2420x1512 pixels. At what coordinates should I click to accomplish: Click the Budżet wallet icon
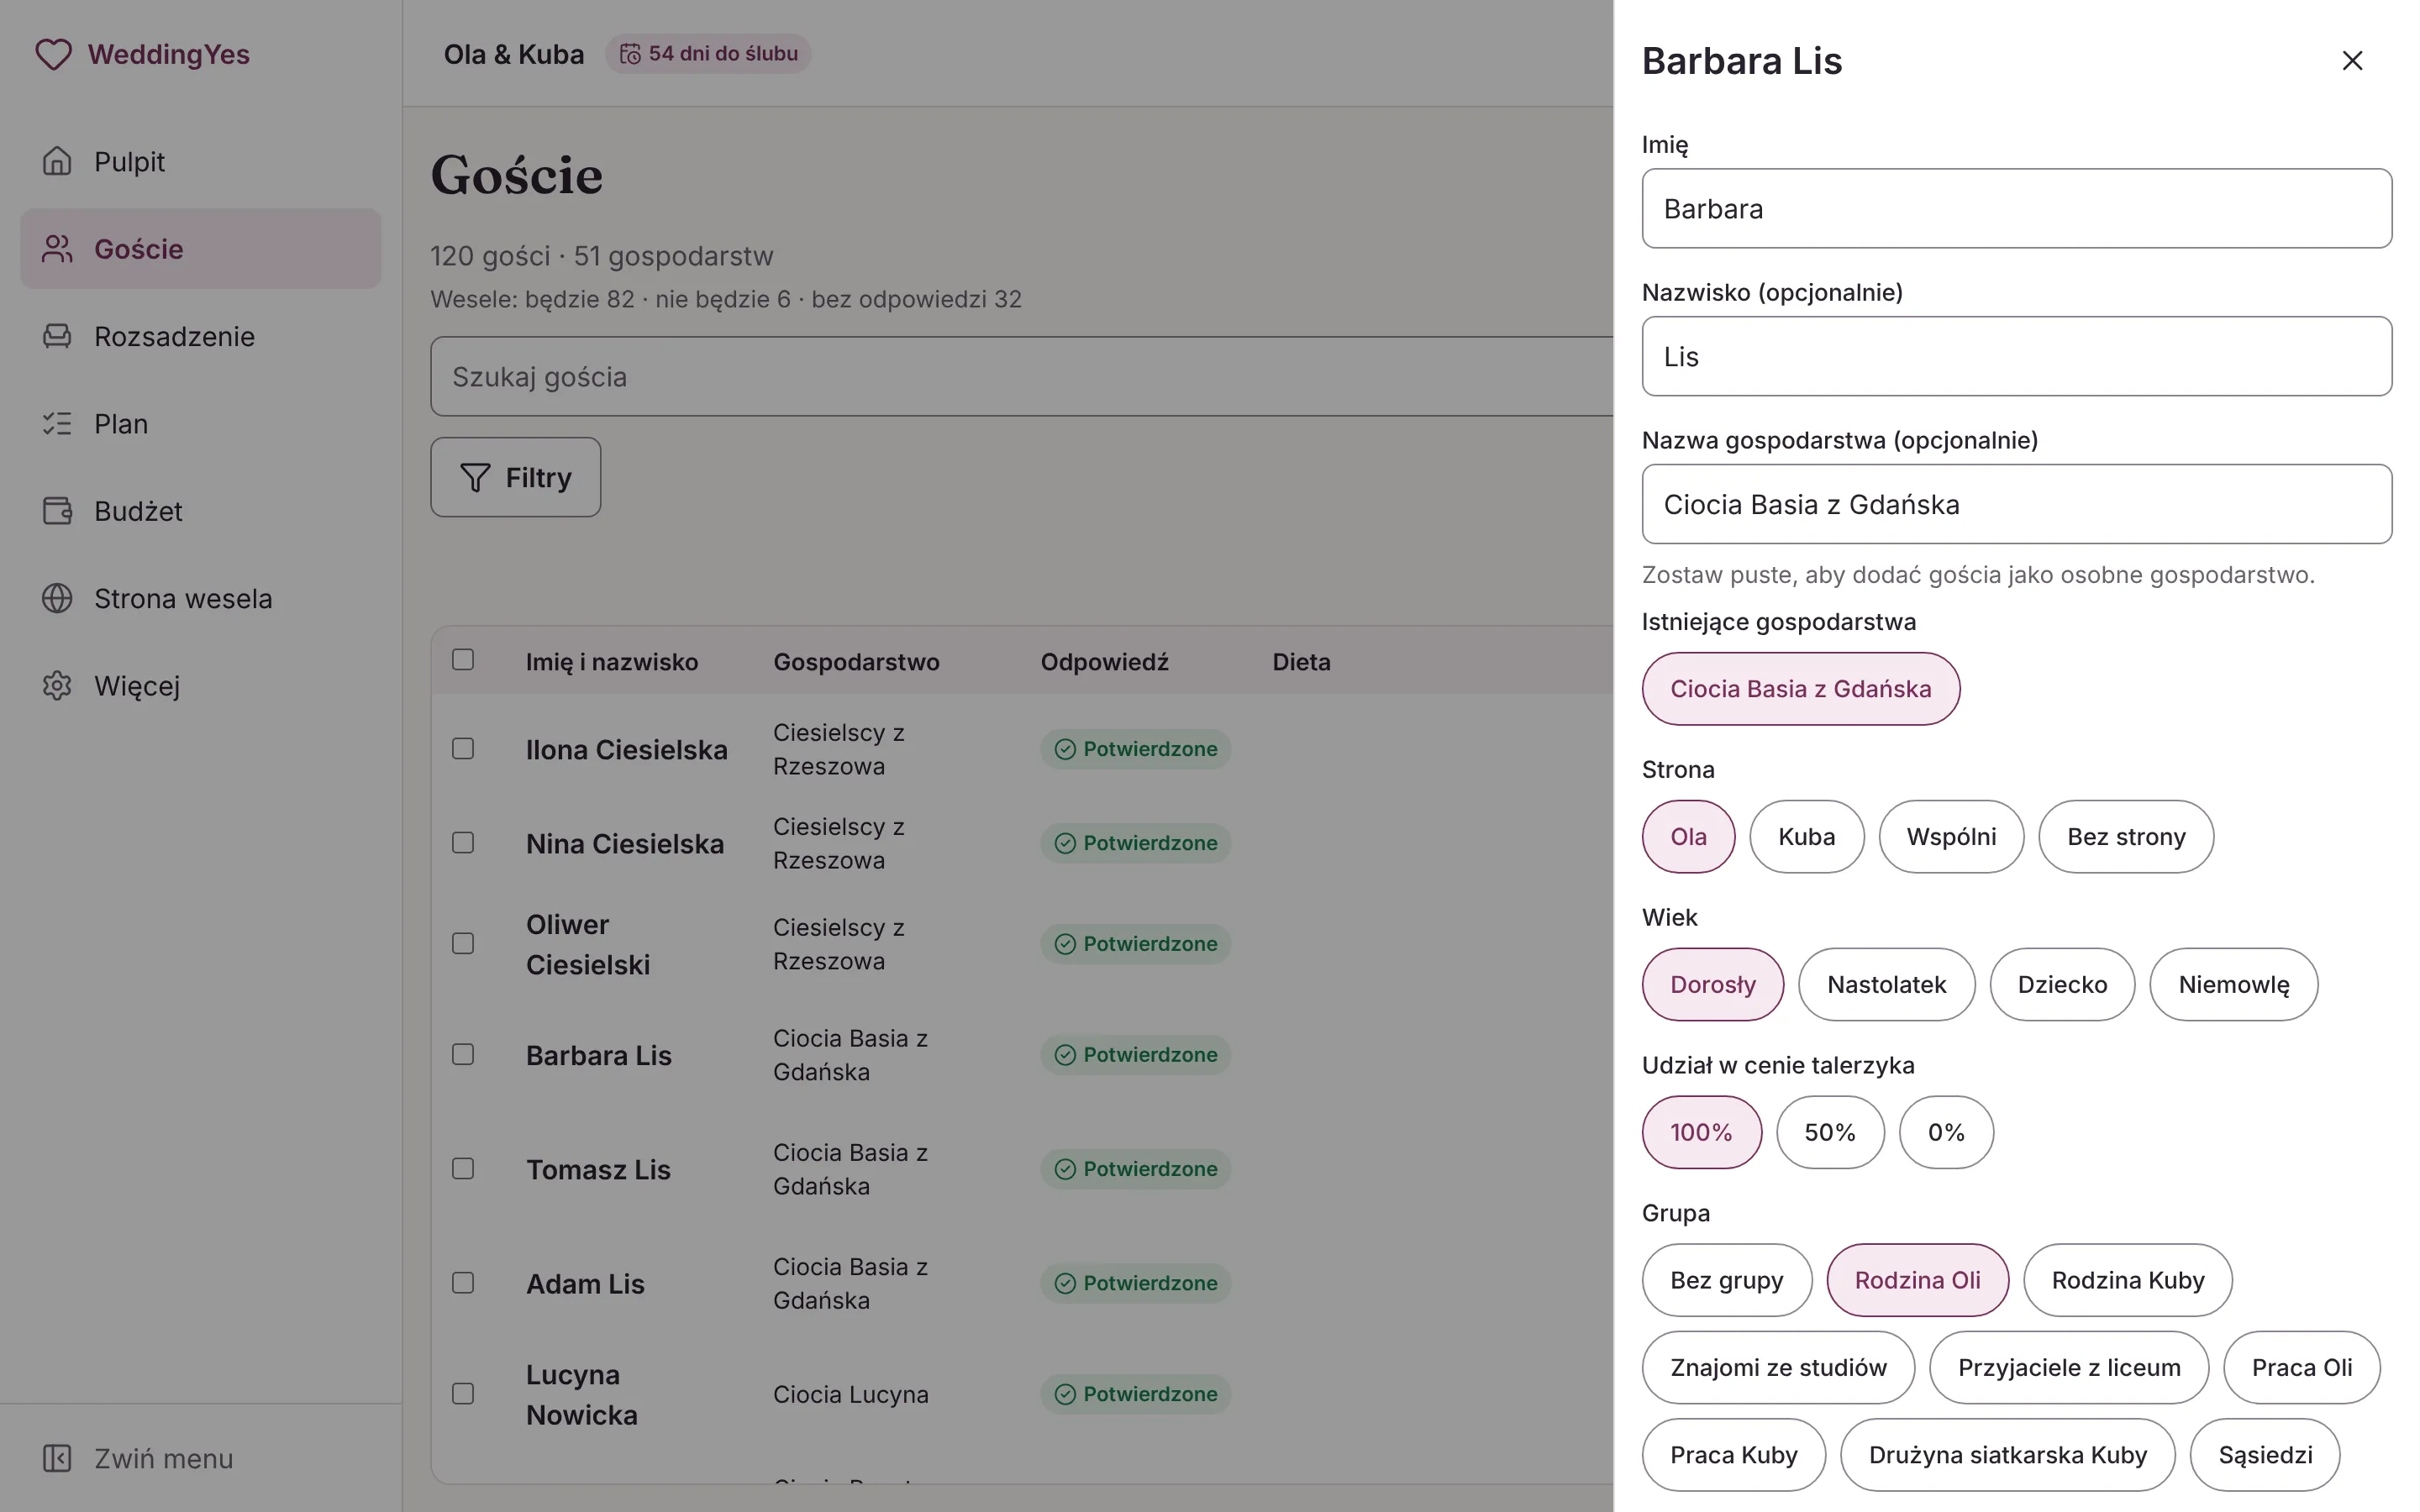point(57,511)
